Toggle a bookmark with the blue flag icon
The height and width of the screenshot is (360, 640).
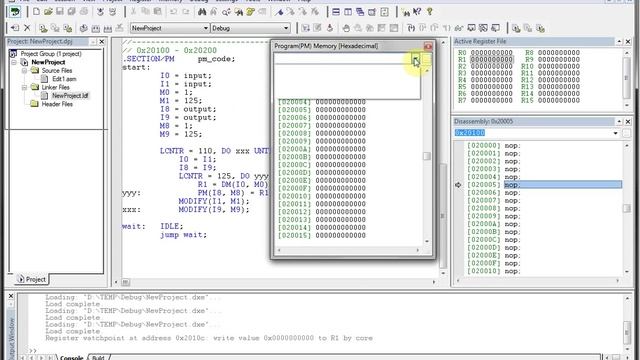pos(279,12)
